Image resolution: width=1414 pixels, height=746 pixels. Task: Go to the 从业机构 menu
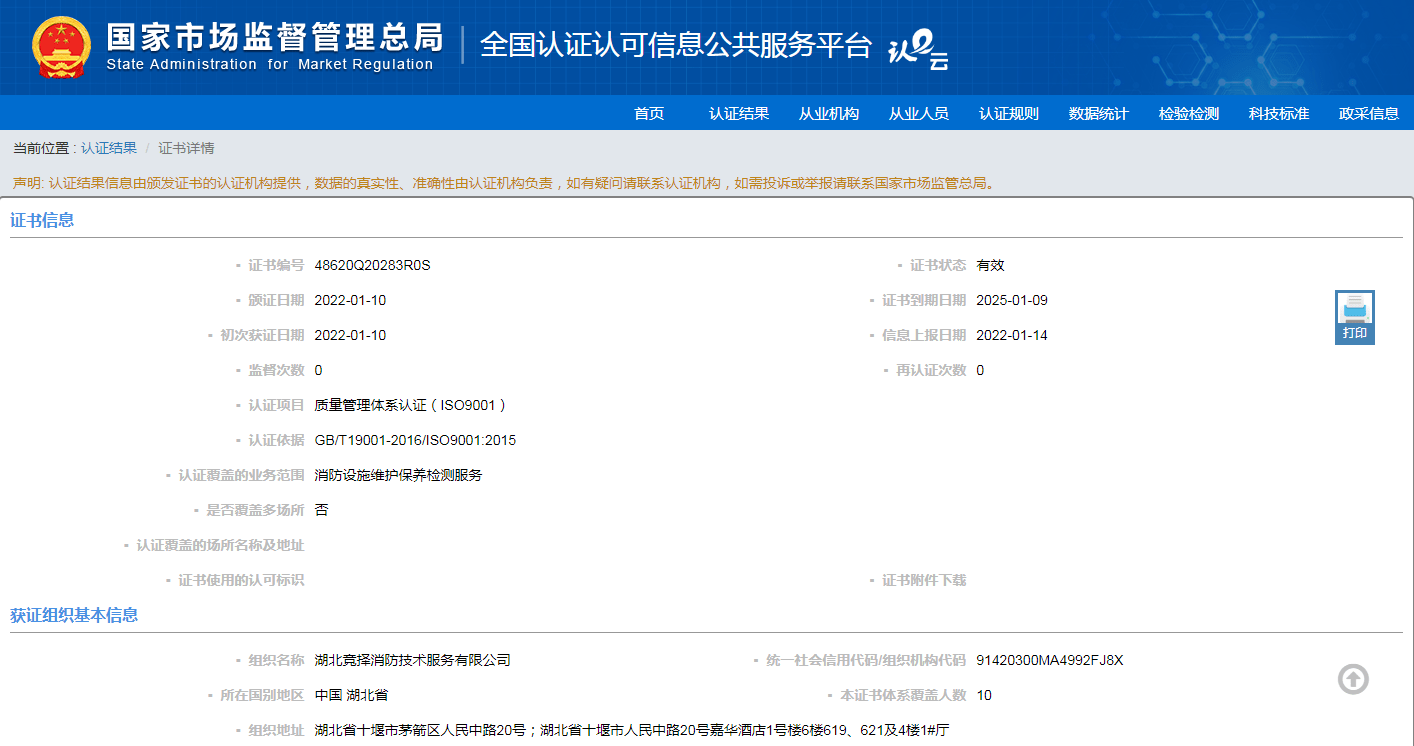click(x=829, y=114)
